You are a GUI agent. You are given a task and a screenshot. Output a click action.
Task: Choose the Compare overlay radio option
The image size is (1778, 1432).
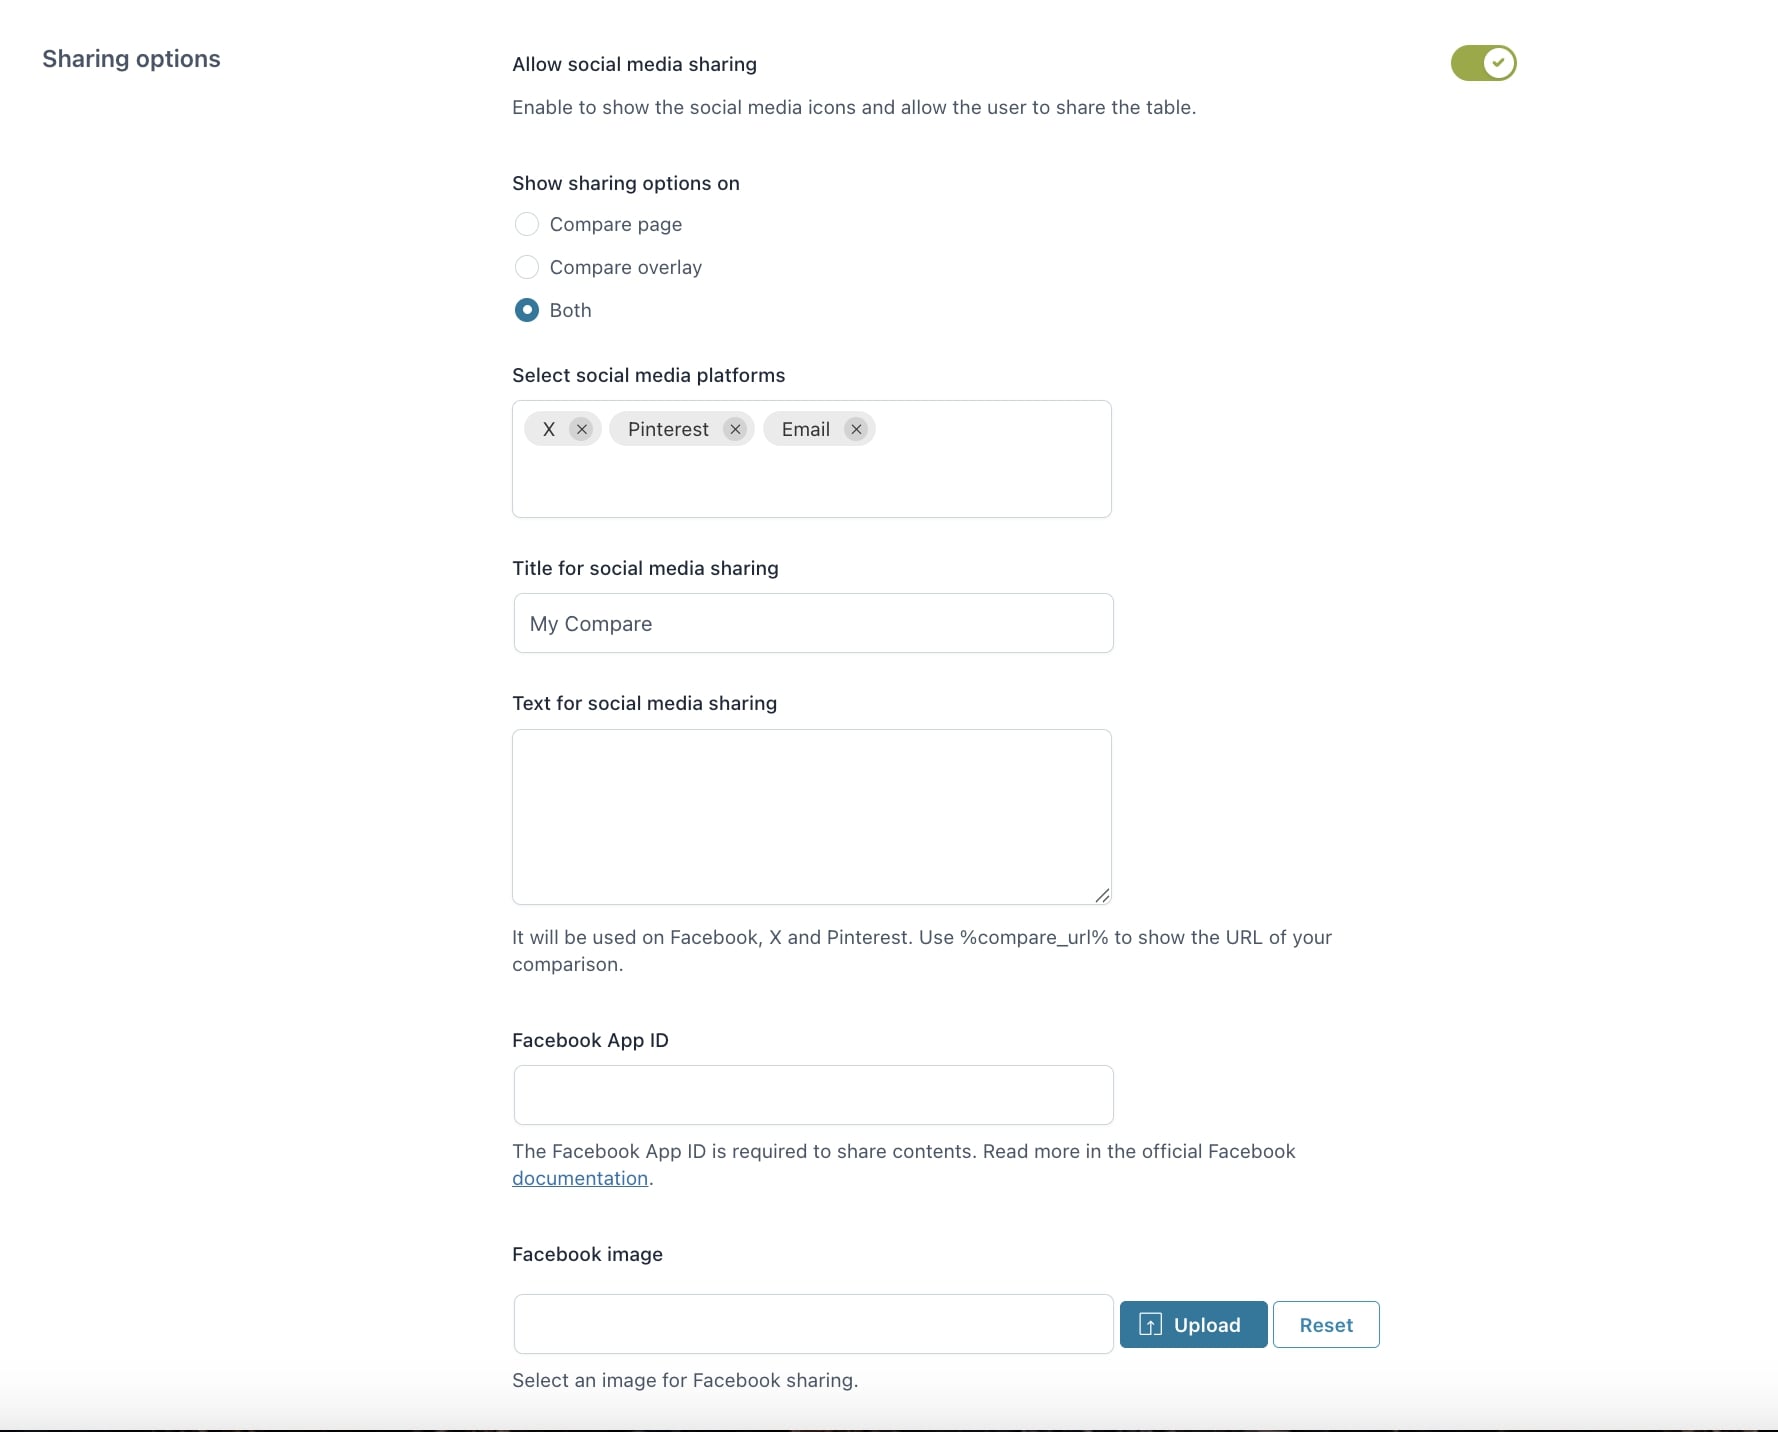click(x=527, y=267)
